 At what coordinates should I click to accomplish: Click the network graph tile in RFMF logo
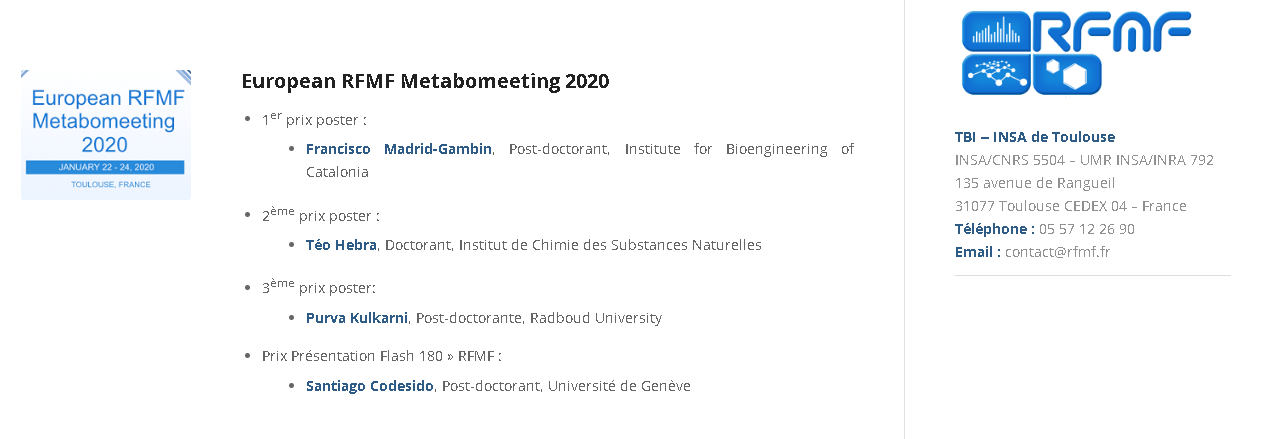click(995, 74)
